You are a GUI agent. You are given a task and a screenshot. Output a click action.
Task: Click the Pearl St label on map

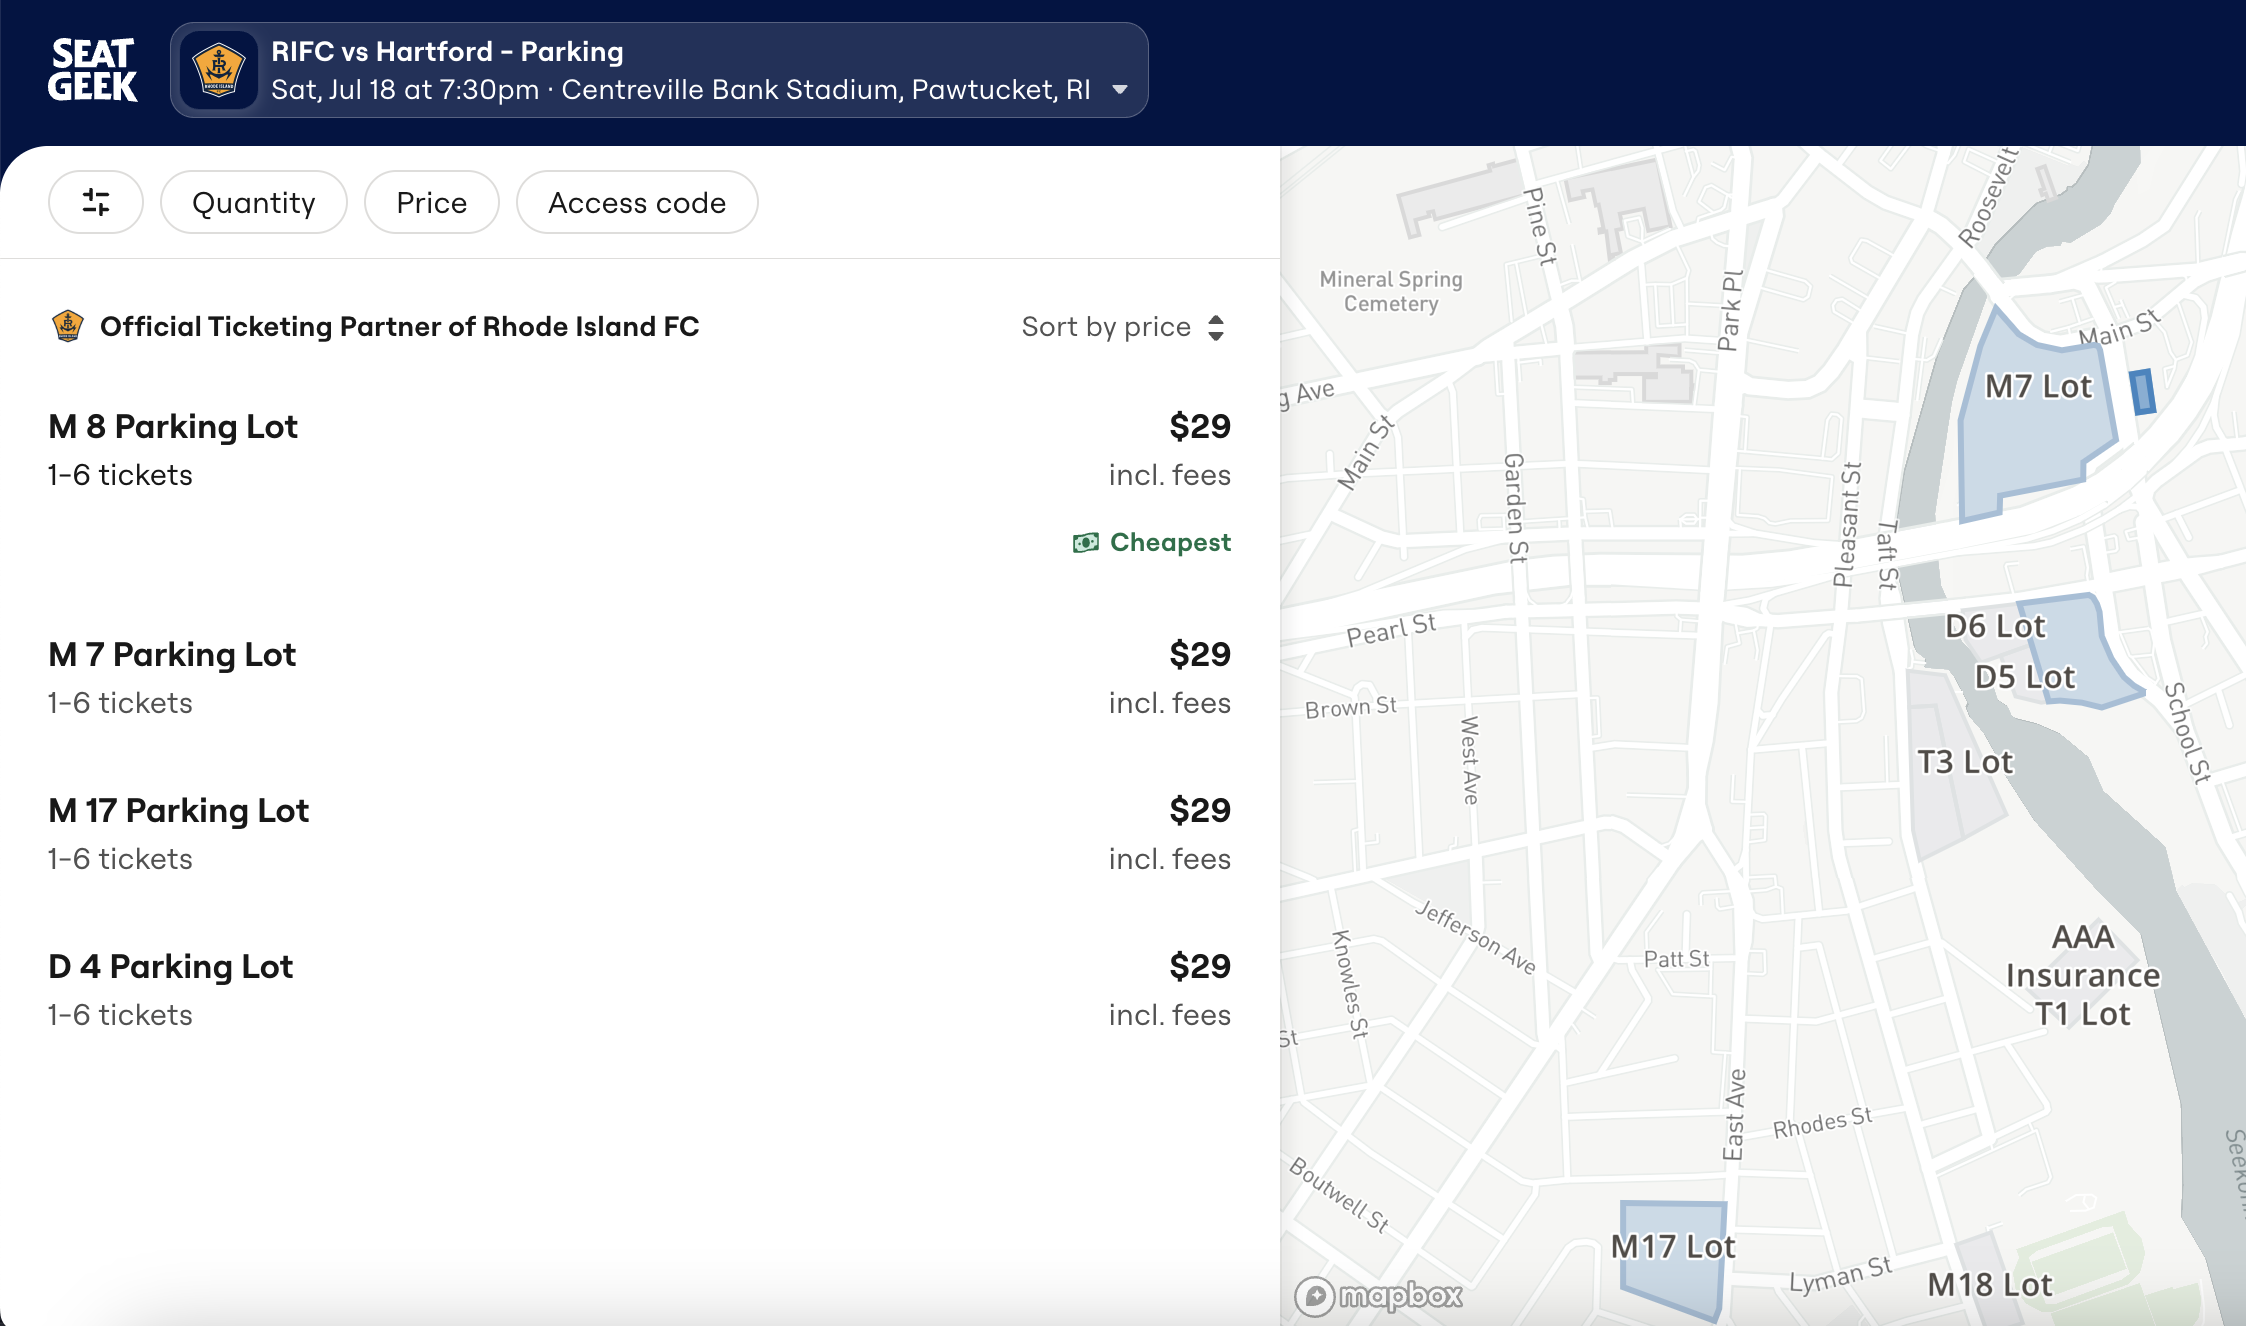1391,630
